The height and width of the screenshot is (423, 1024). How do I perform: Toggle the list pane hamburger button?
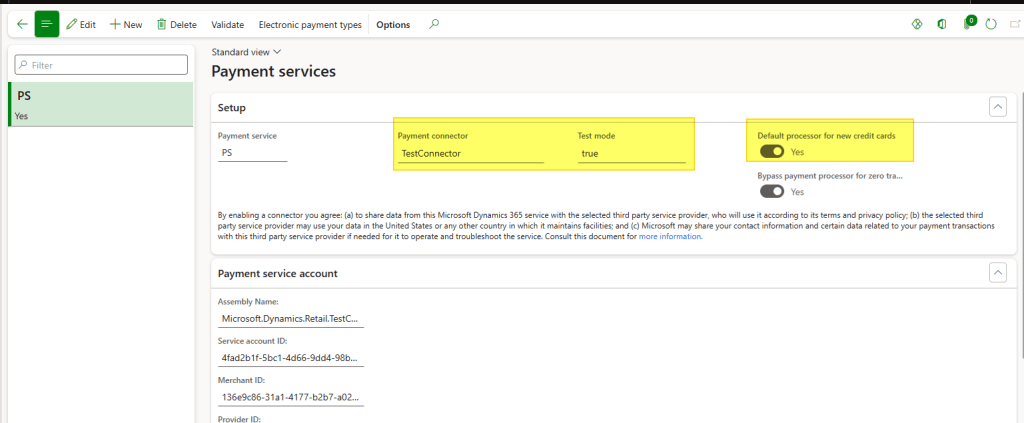(x=47, y=24)
